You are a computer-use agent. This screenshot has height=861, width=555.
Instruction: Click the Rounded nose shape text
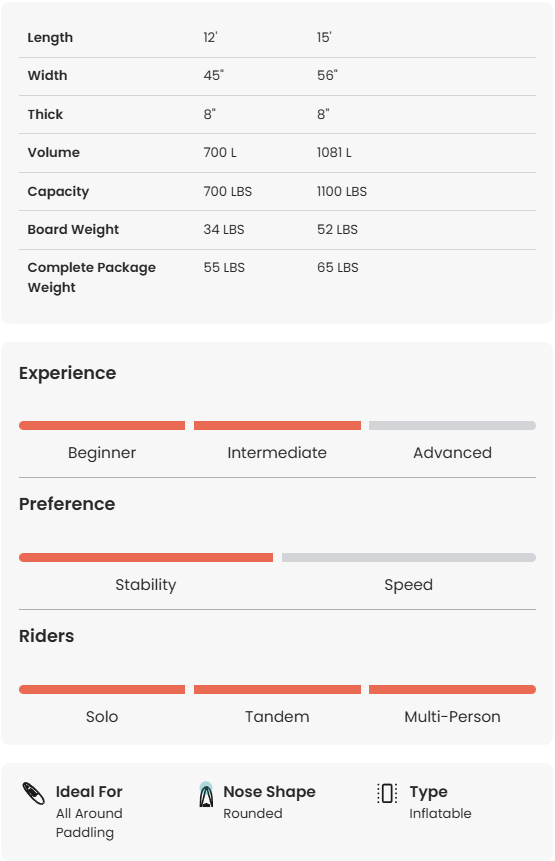point(253,813)
